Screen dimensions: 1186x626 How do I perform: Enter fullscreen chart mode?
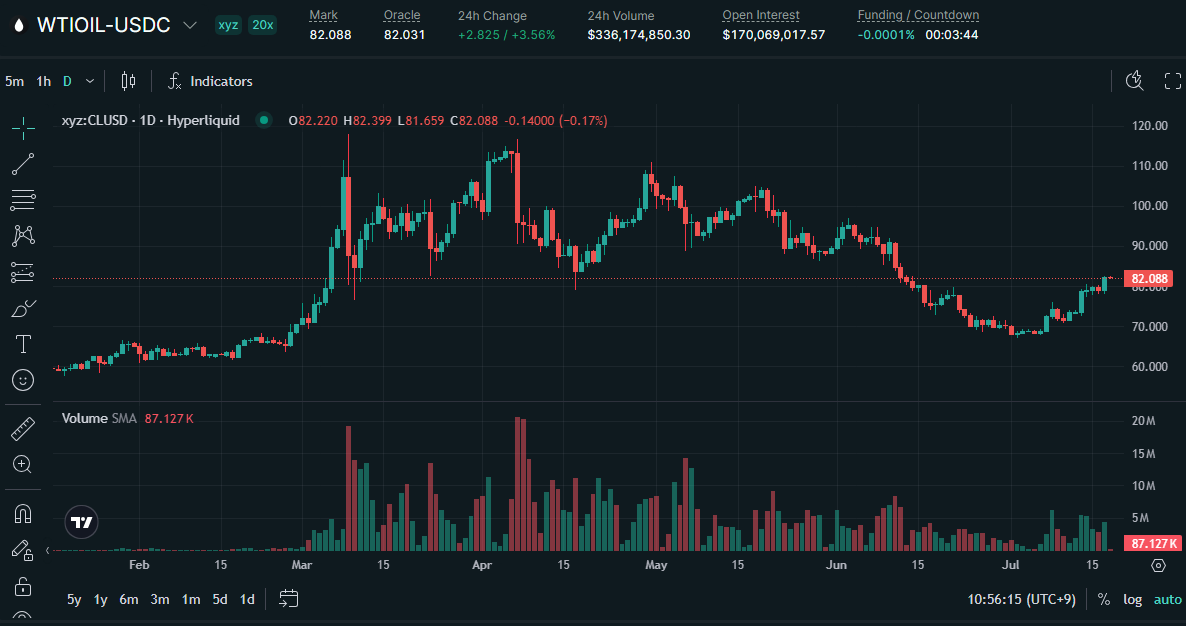click(x=1172, y=81)
